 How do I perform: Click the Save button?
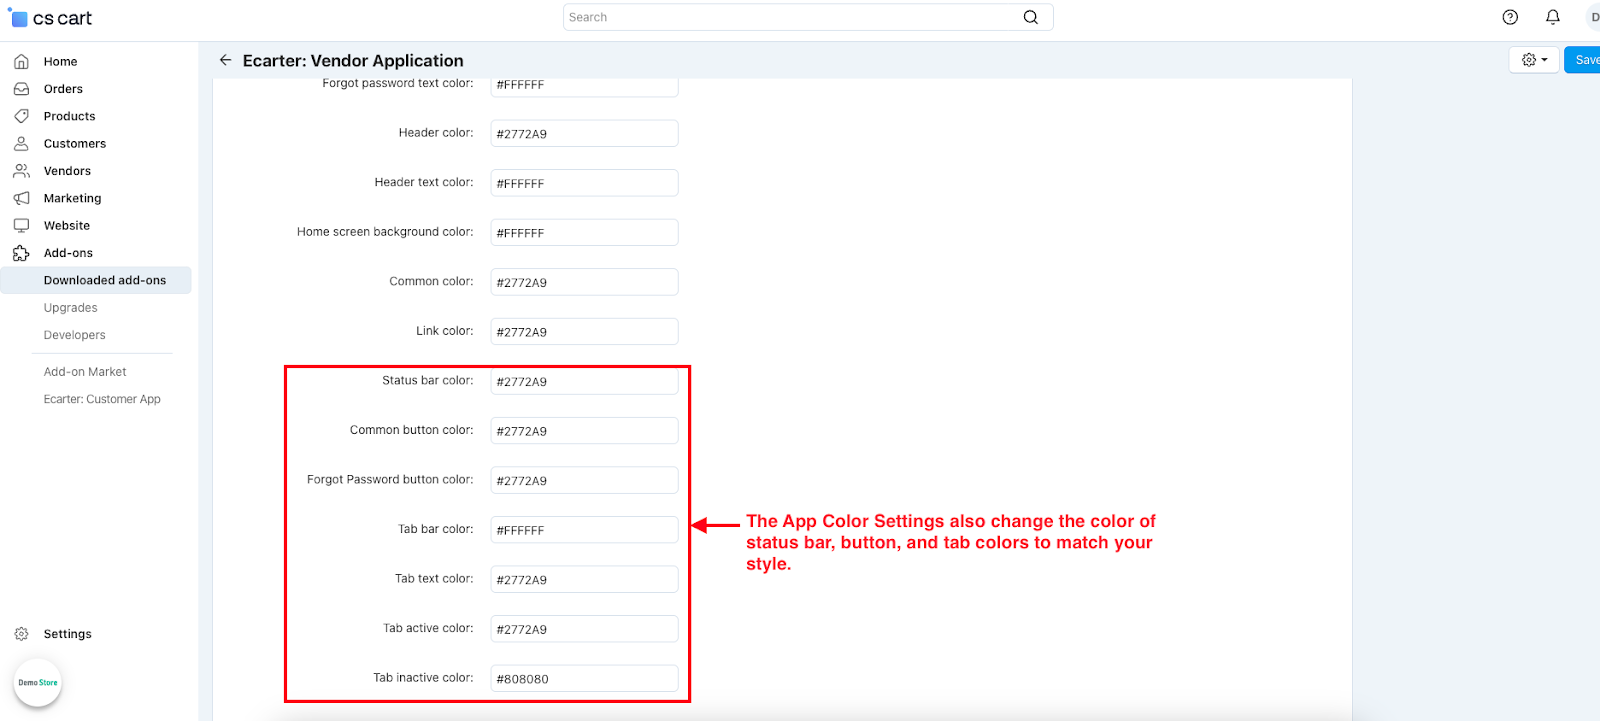tap(1585, 60)
